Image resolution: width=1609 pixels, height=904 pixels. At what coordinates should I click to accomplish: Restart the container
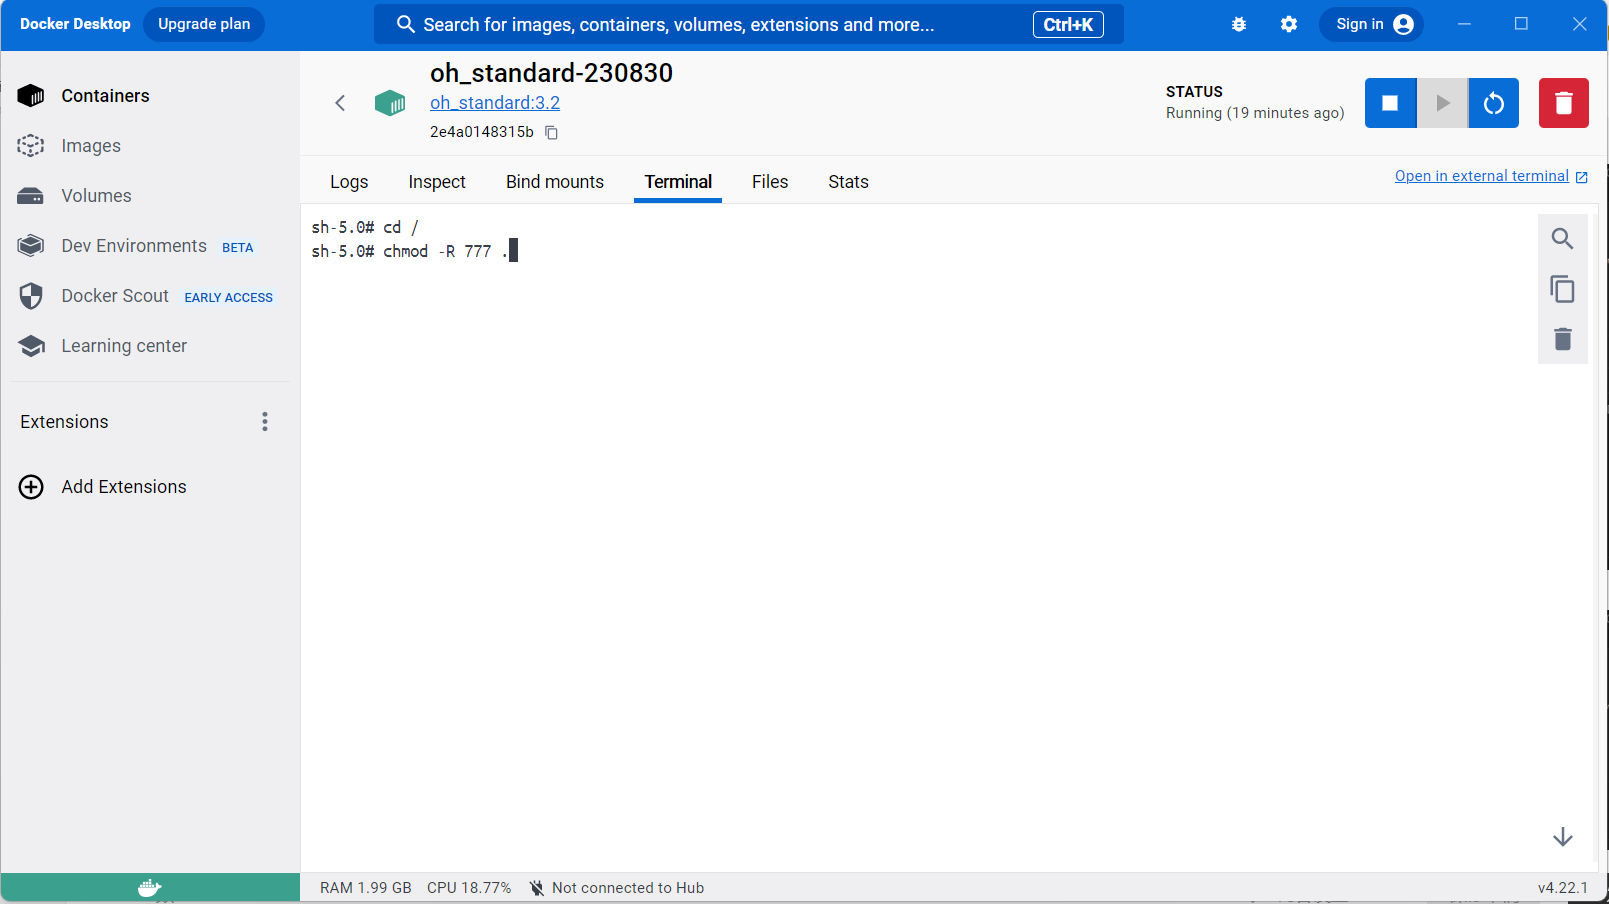coord(1494,103)
